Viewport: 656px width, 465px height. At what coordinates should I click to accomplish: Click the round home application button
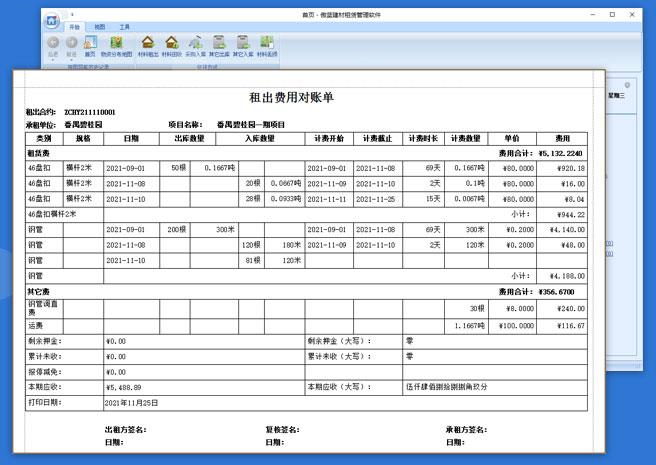point(52,20)
